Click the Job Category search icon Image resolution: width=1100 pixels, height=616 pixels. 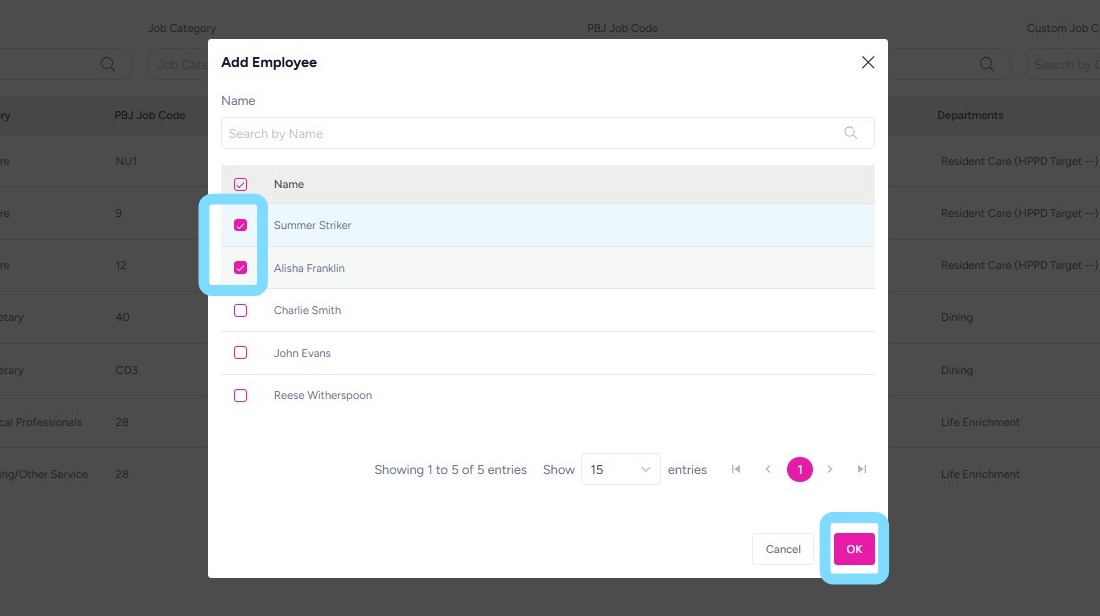tap(108, 64)
